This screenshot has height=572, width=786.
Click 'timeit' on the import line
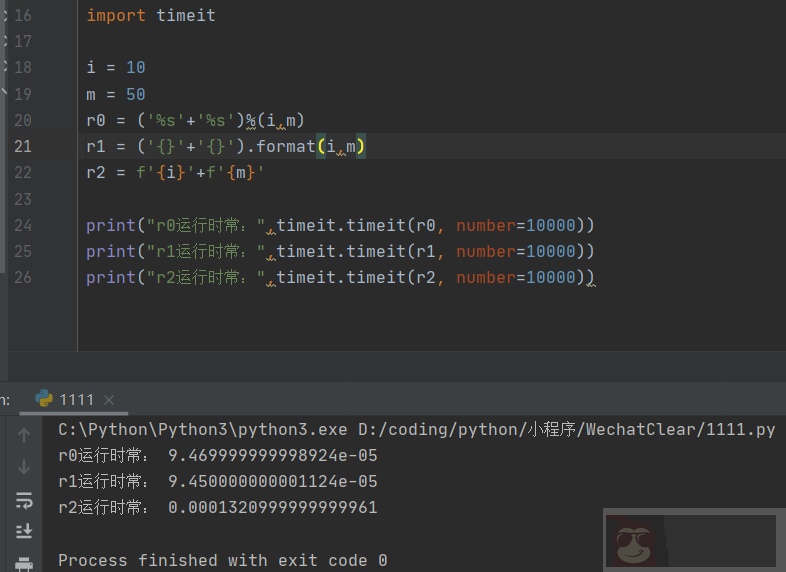tap(185, 16)
